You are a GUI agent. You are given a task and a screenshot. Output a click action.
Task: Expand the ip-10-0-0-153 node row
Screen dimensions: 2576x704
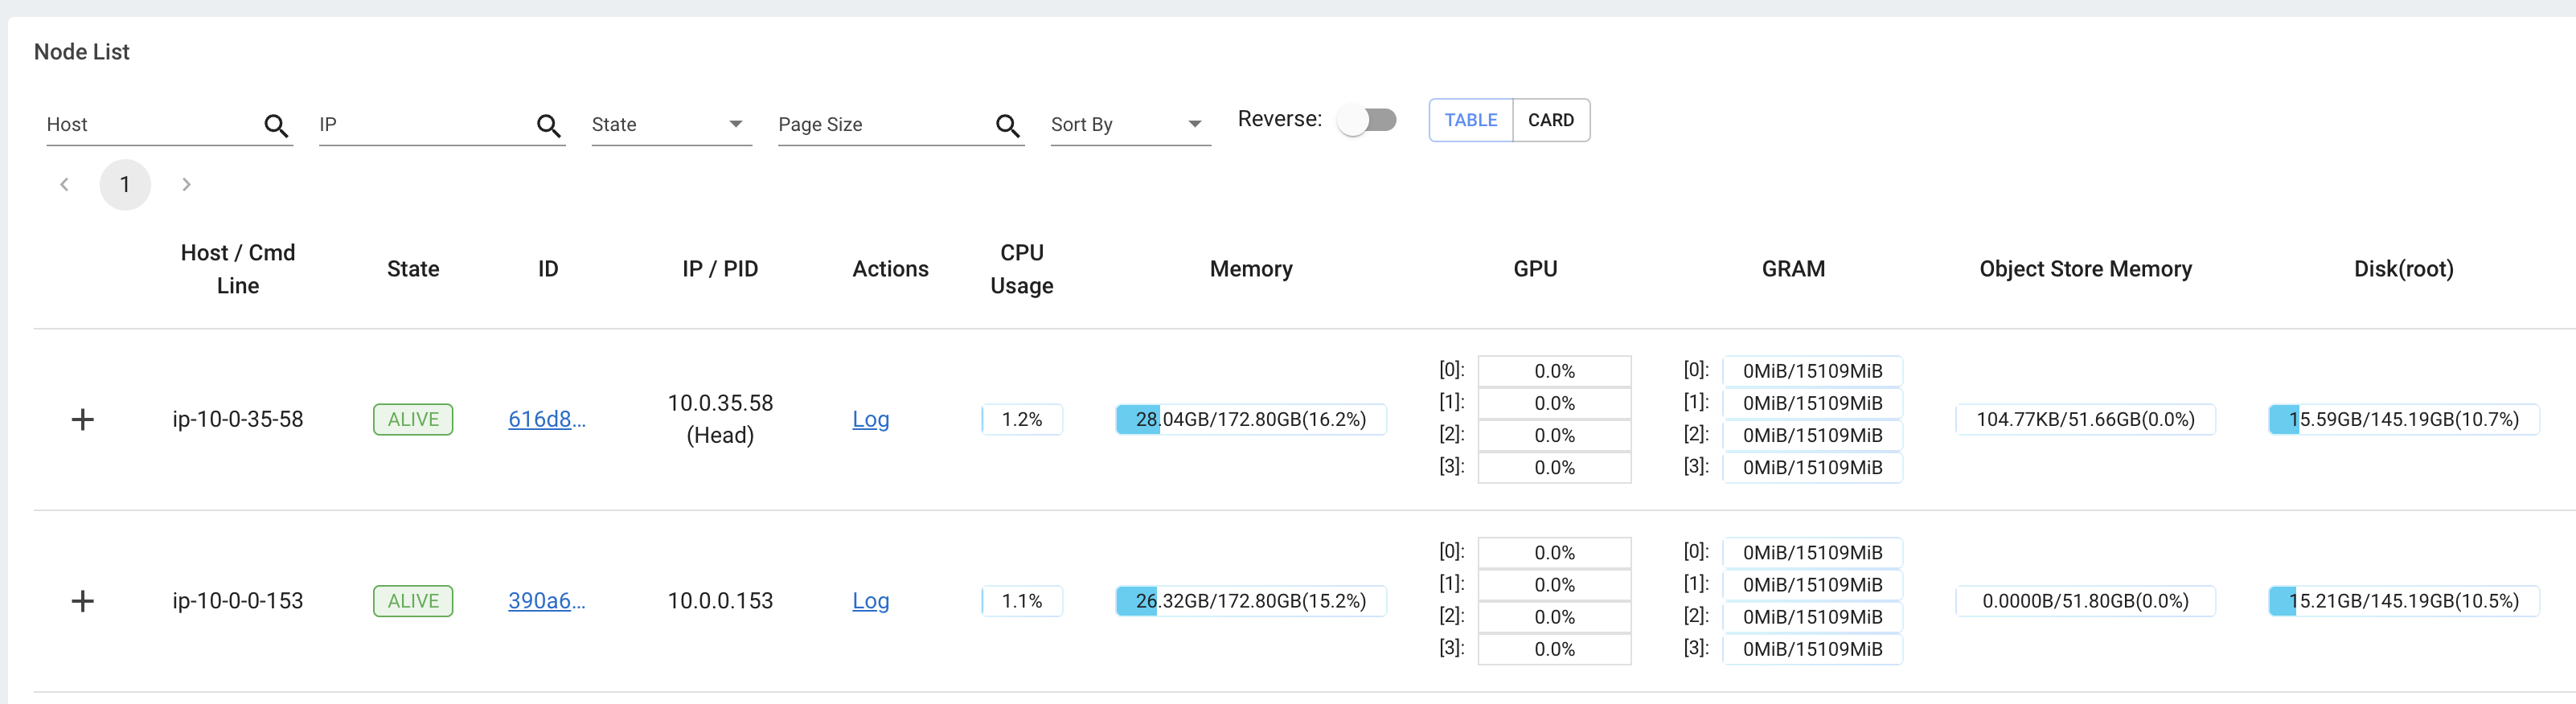tap(83, 601)
